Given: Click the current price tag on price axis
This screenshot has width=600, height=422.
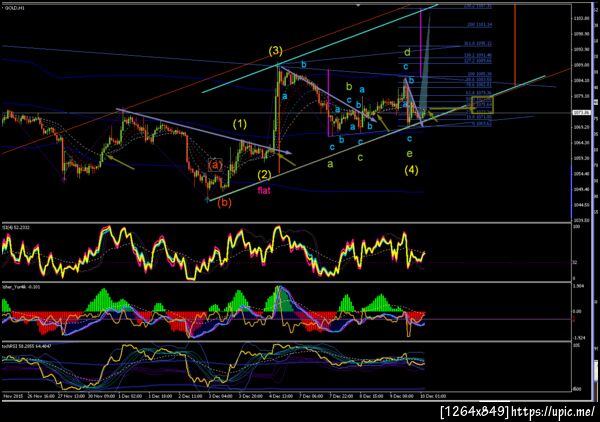Looking at the screenshot, I should pyautogui.click(x=581, y=112).
